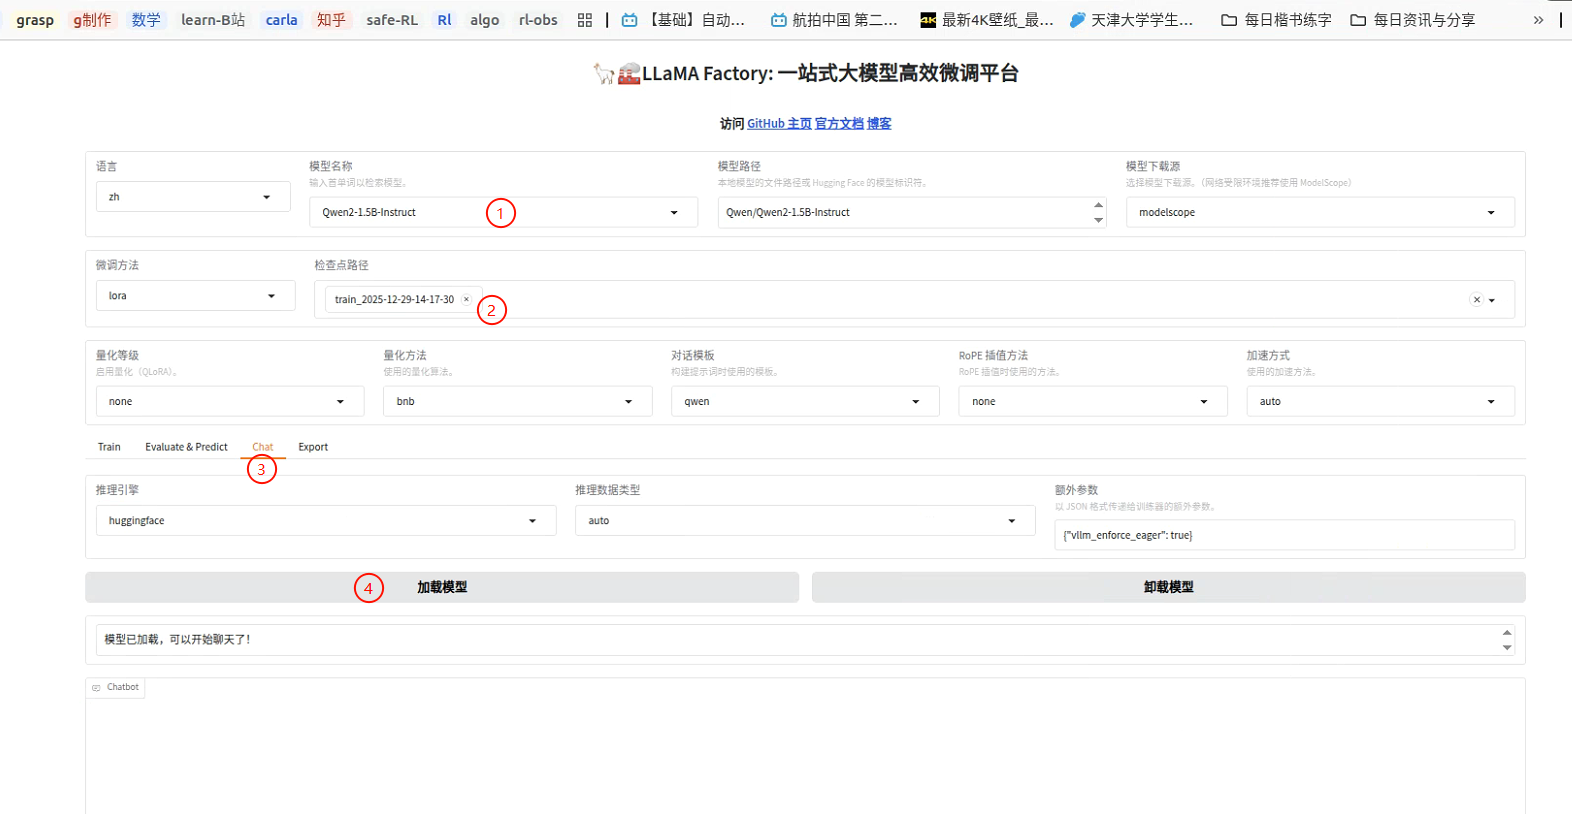This screenshot has height=814, width=1572.
Task: Open the 【基础】自动 bilibili bookmark
Action: 683,20
